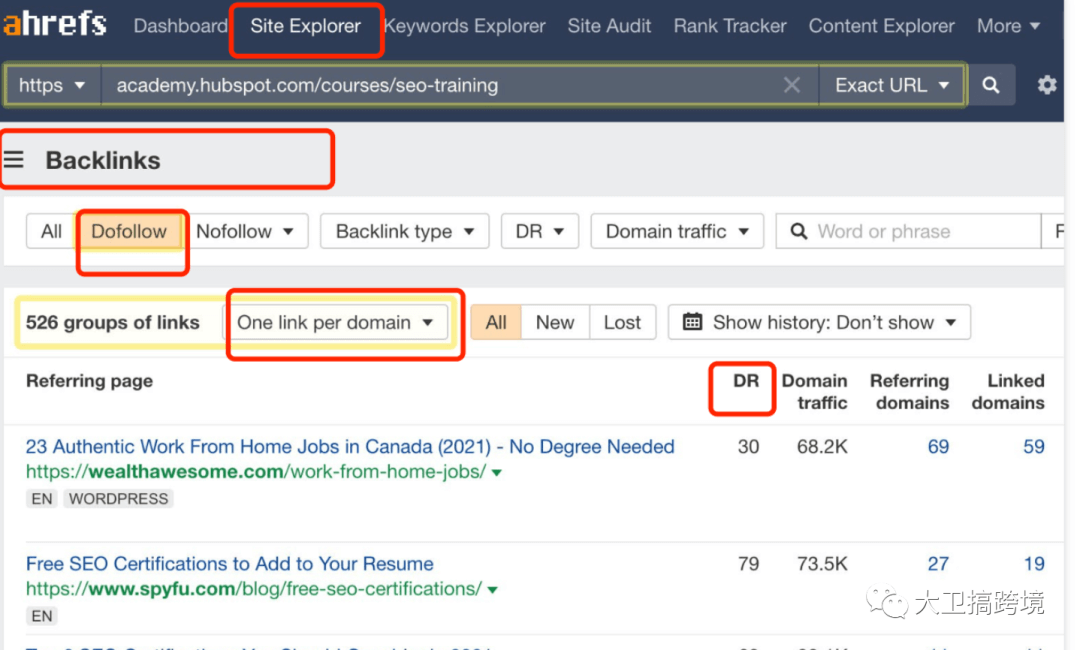Open the Backlink type dropdown
Viewport: 1080px width, 650px height.
point(405,231)
